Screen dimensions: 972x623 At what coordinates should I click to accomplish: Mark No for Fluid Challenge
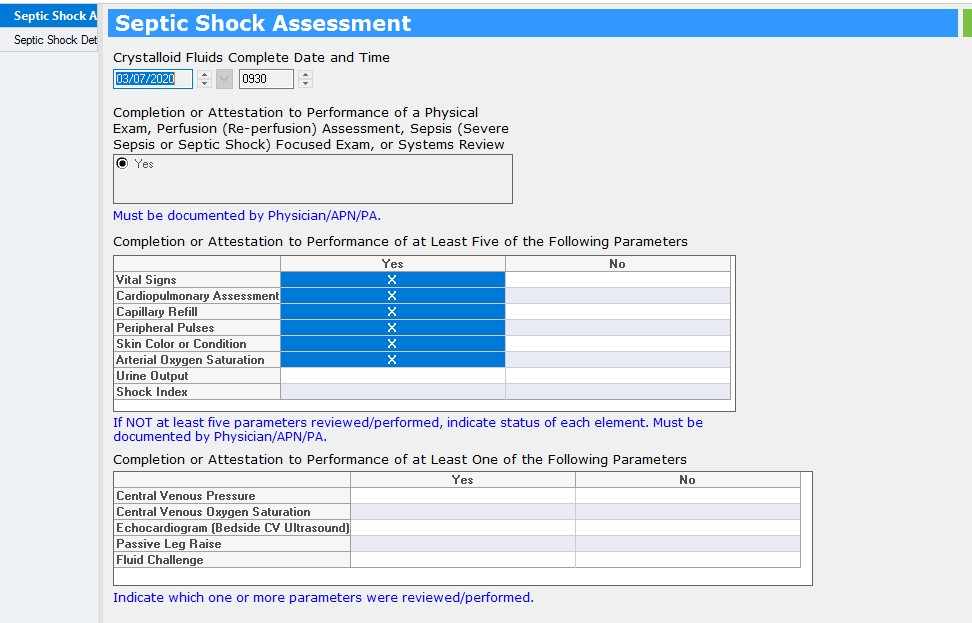(688, 560)
